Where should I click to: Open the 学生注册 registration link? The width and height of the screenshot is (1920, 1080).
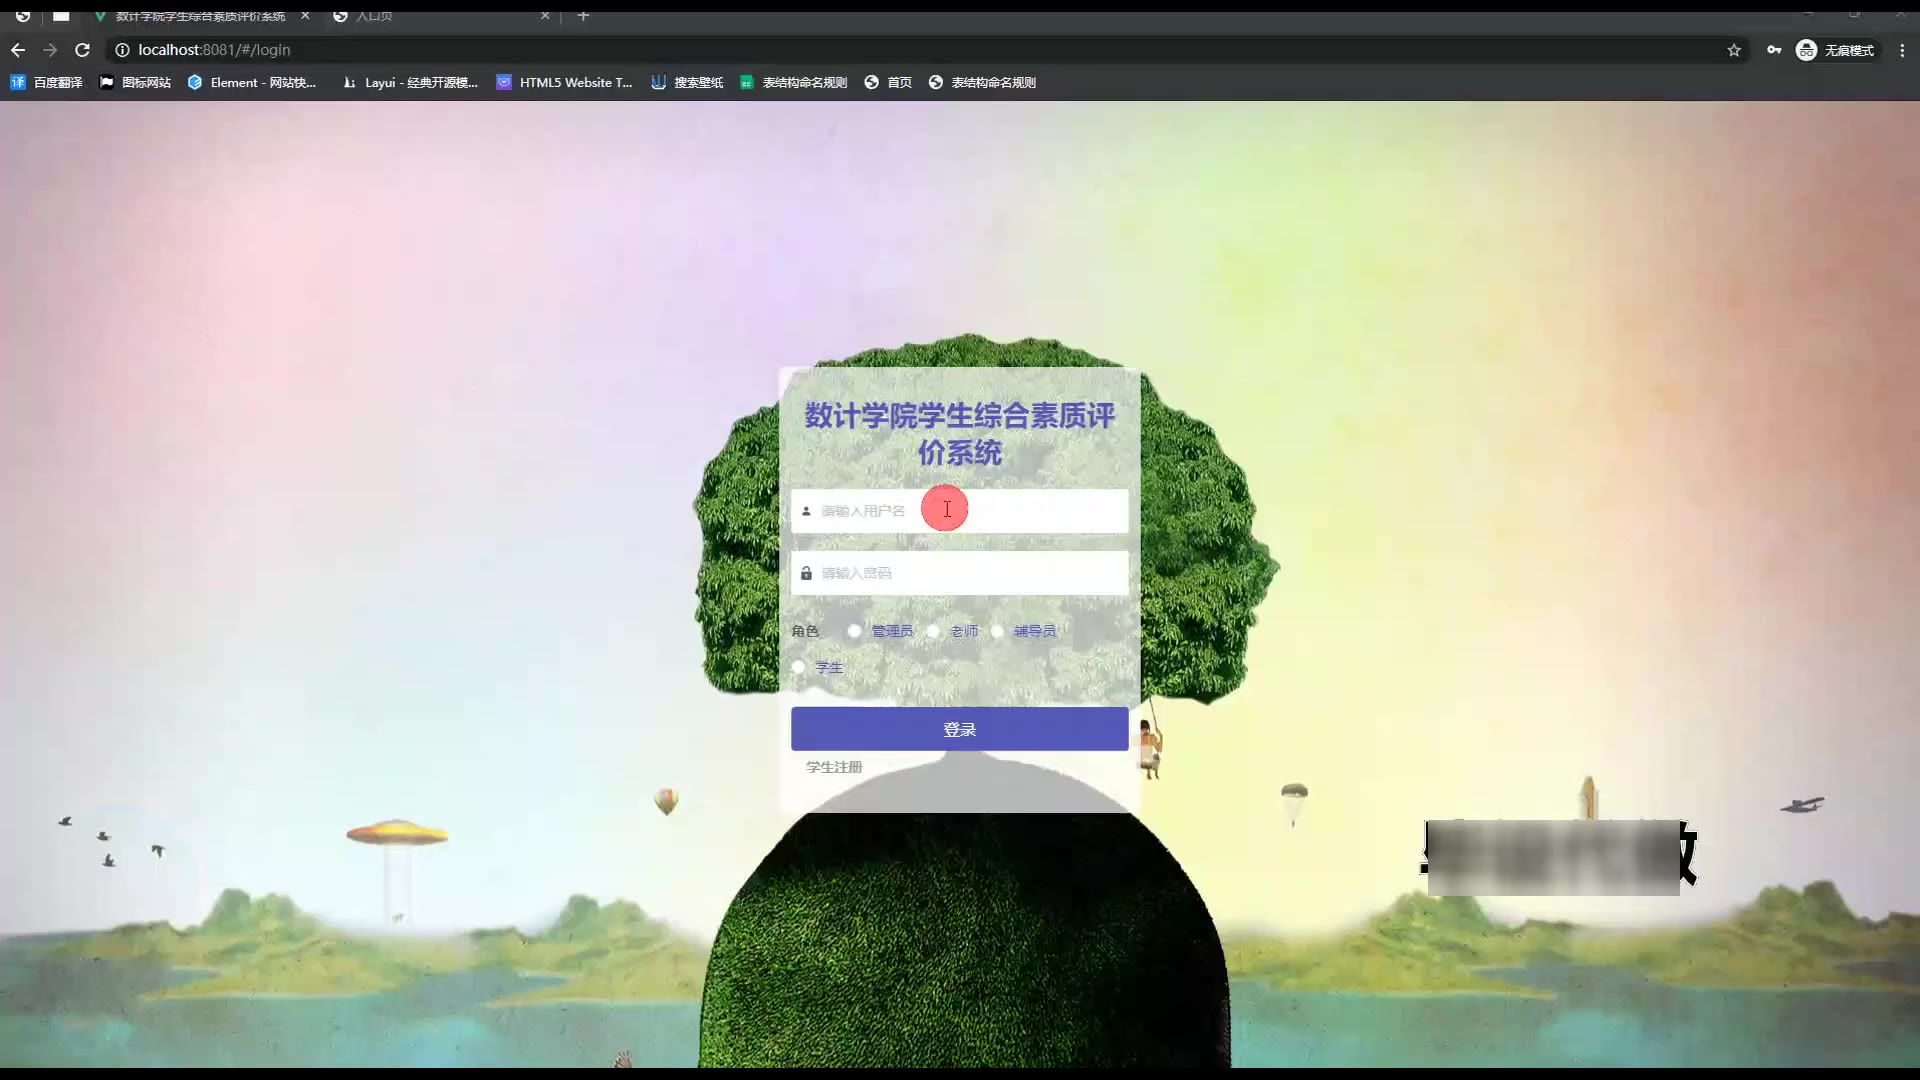pos(834,767)
